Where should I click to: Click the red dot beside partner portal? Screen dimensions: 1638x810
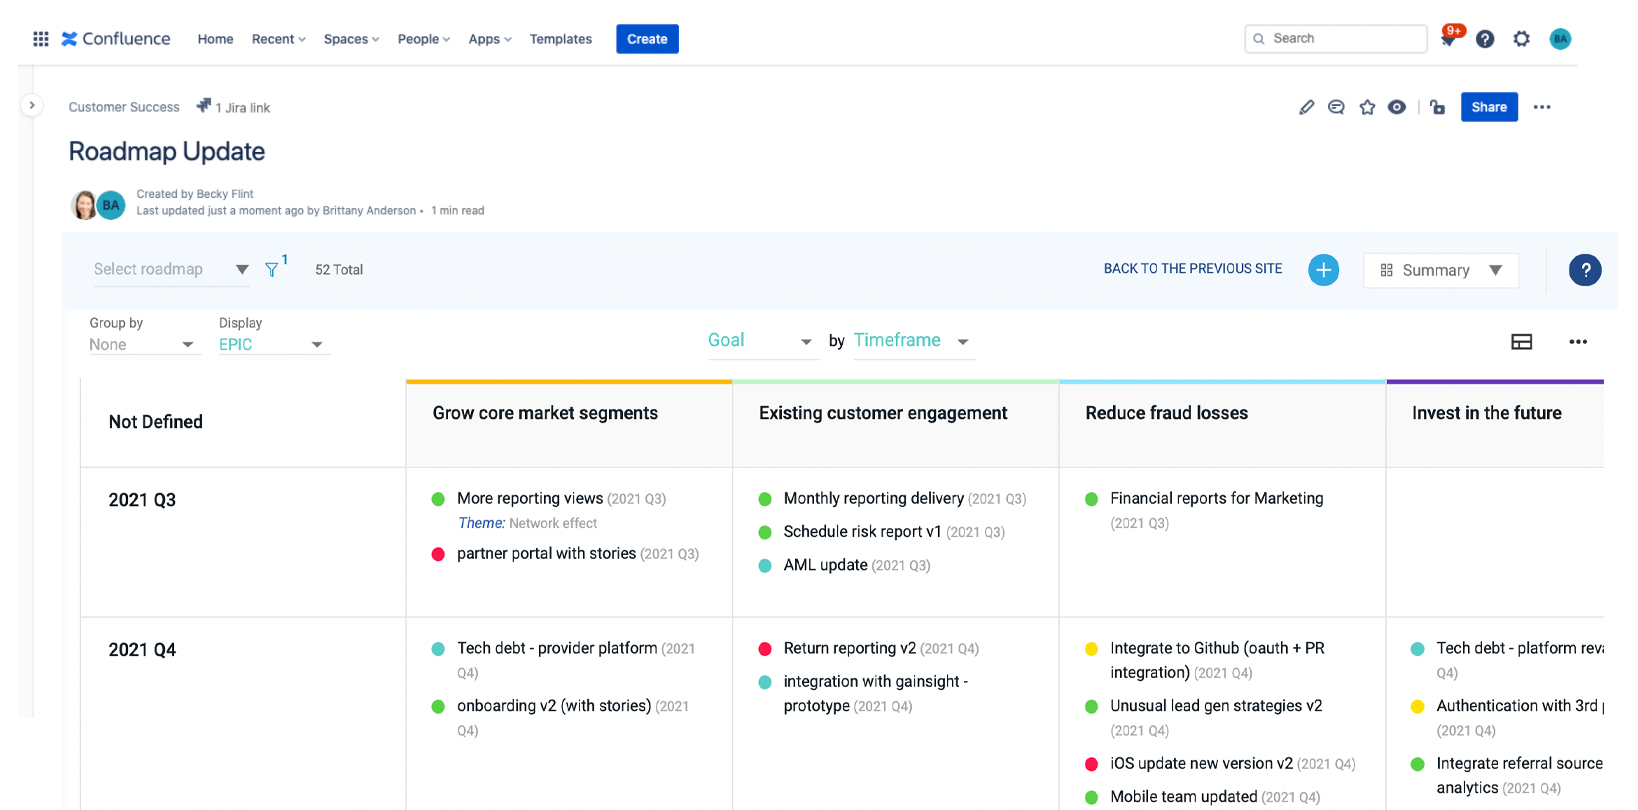438,554
